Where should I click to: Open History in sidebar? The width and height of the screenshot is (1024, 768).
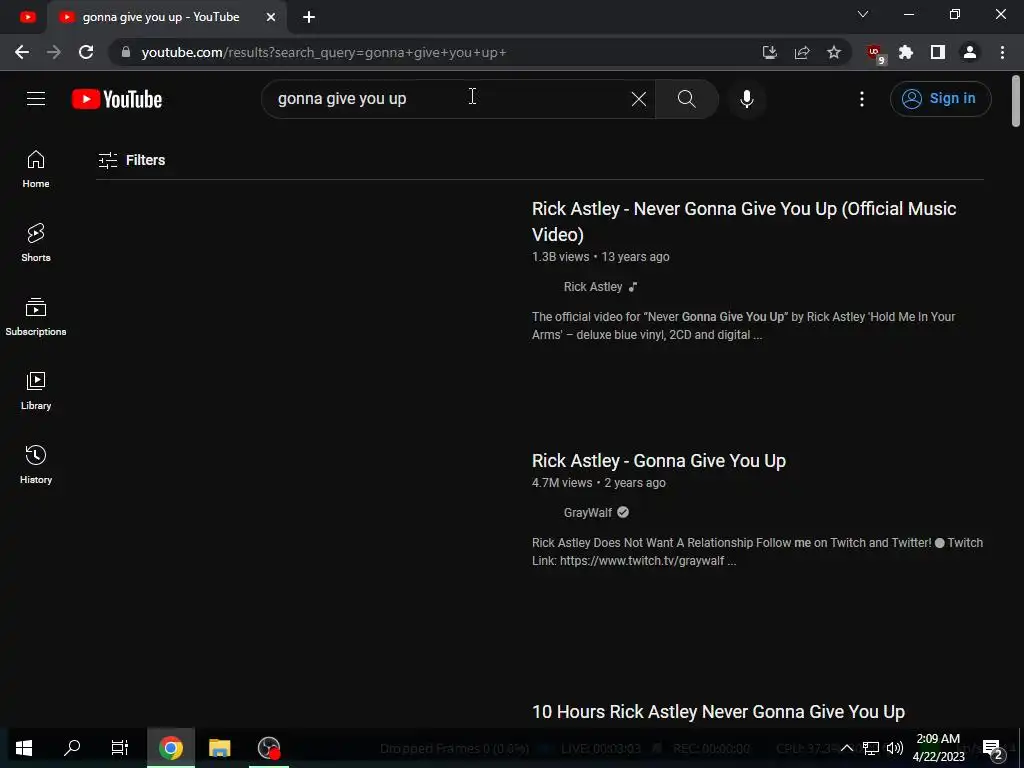(36, 464)
